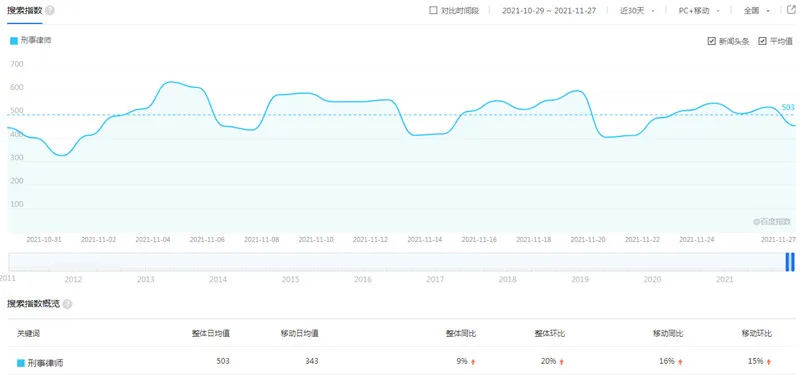
Task: Enable the 对比时间段 checkbox
Action: [x=433, y=10]
